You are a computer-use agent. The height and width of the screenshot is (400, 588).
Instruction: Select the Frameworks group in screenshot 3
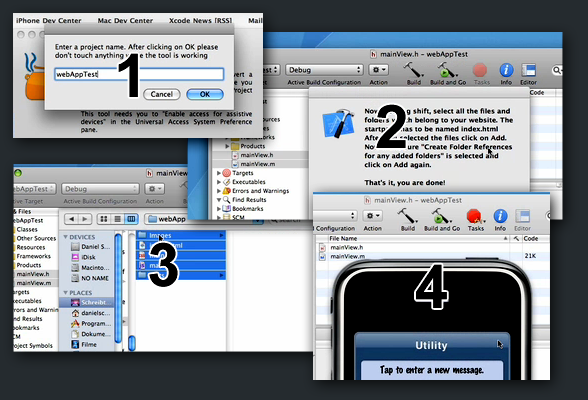pos(33,256)
